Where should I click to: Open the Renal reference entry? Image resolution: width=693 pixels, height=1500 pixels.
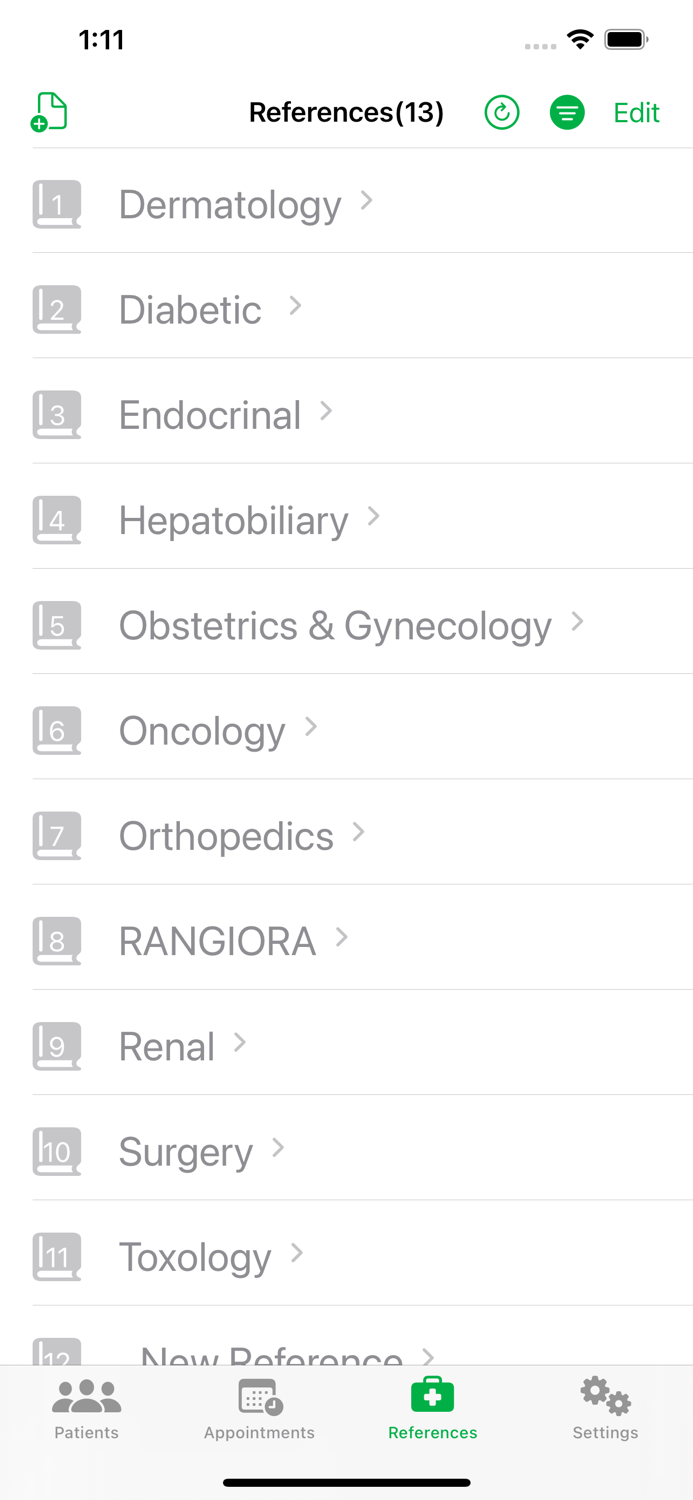tap(167, 1046)
